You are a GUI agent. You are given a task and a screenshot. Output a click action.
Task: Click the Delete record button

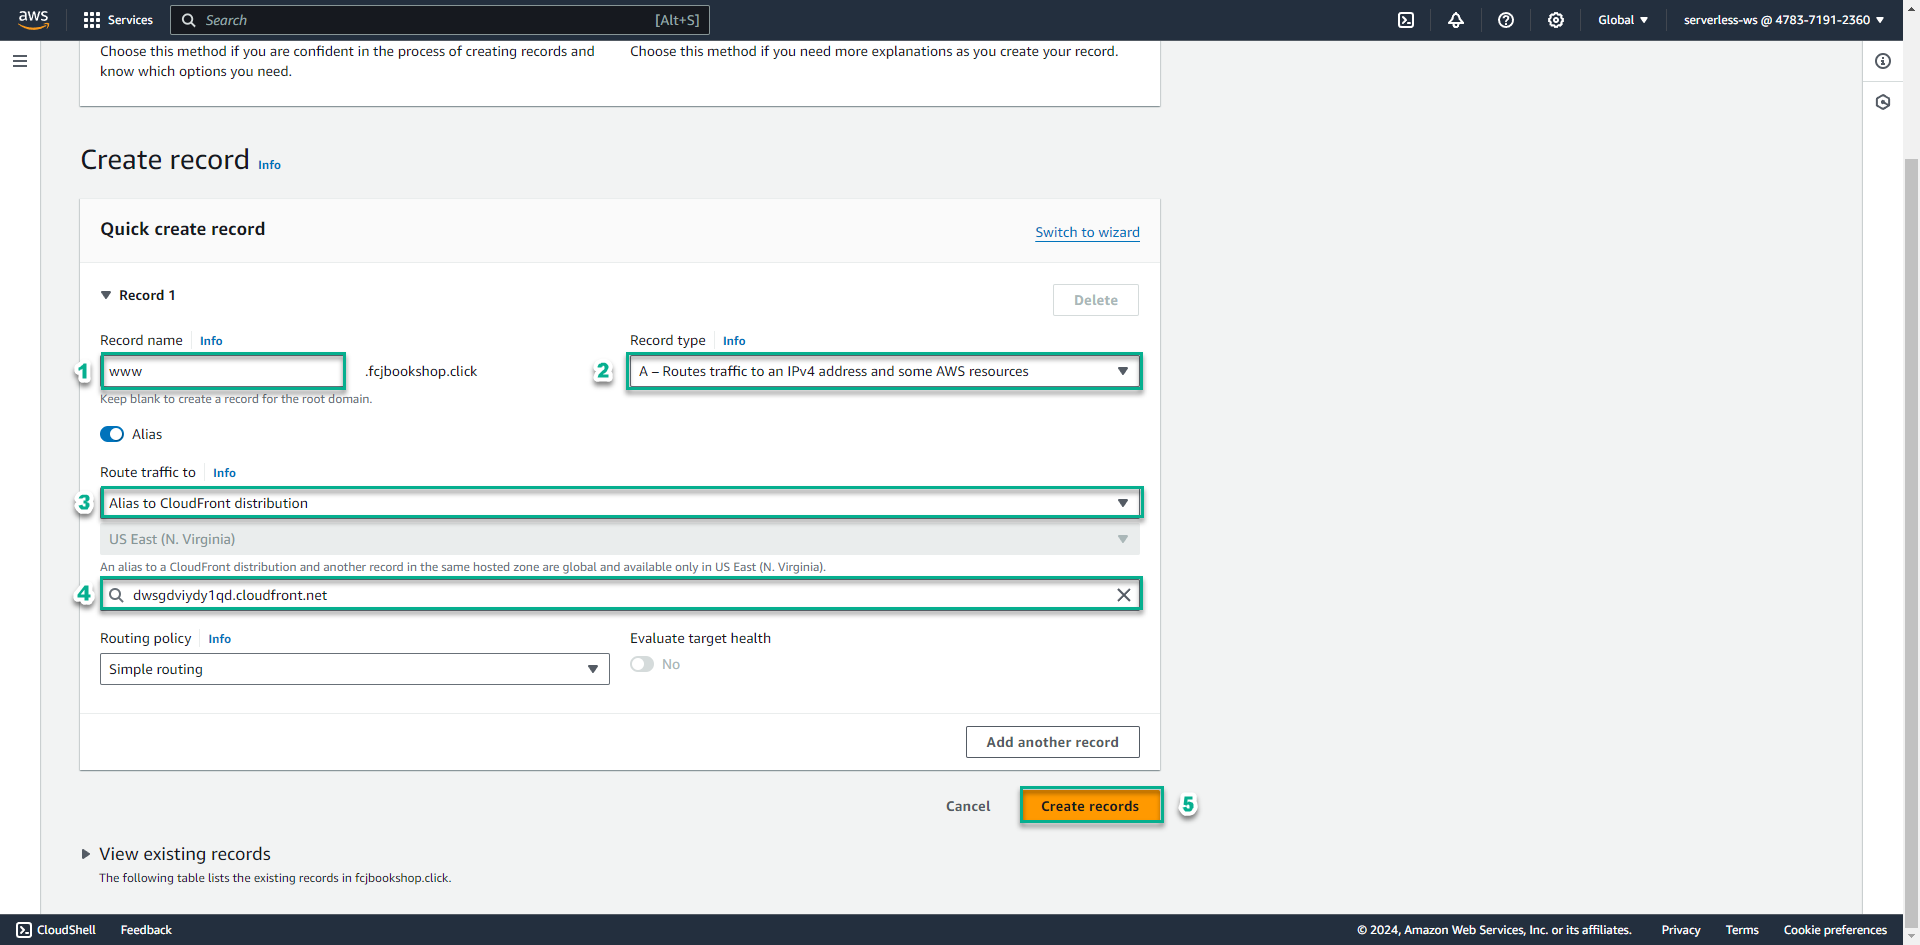1096,300
